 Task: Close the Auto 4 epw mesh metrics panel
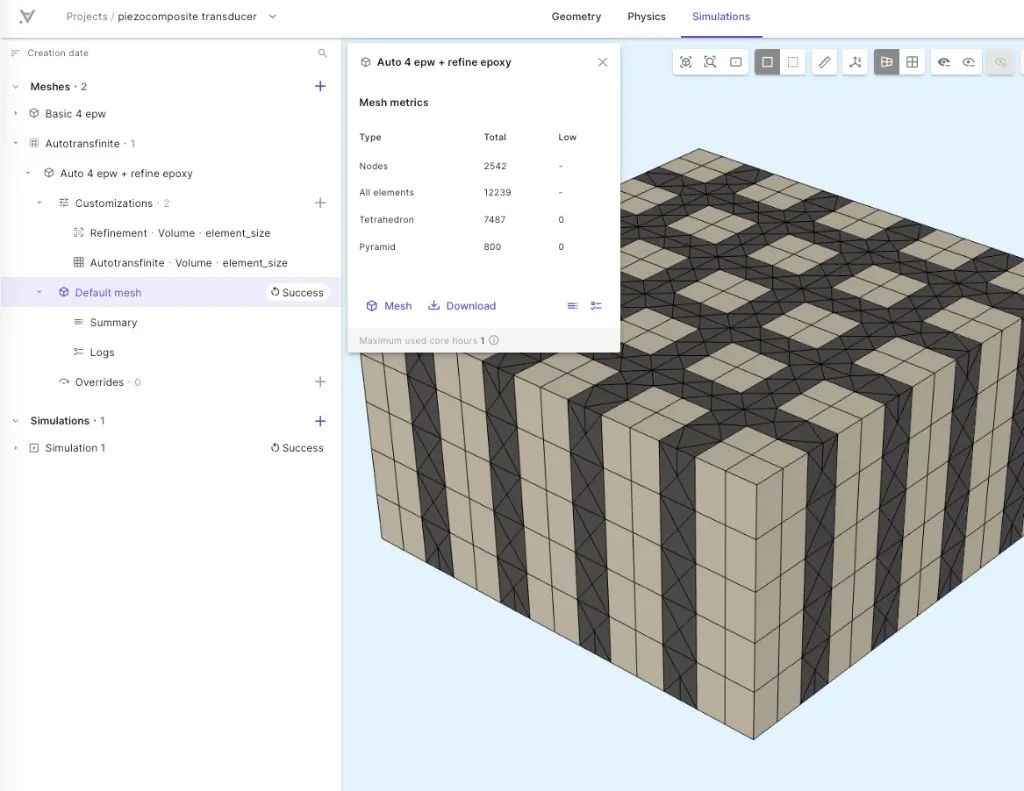[x=602, y=62]
